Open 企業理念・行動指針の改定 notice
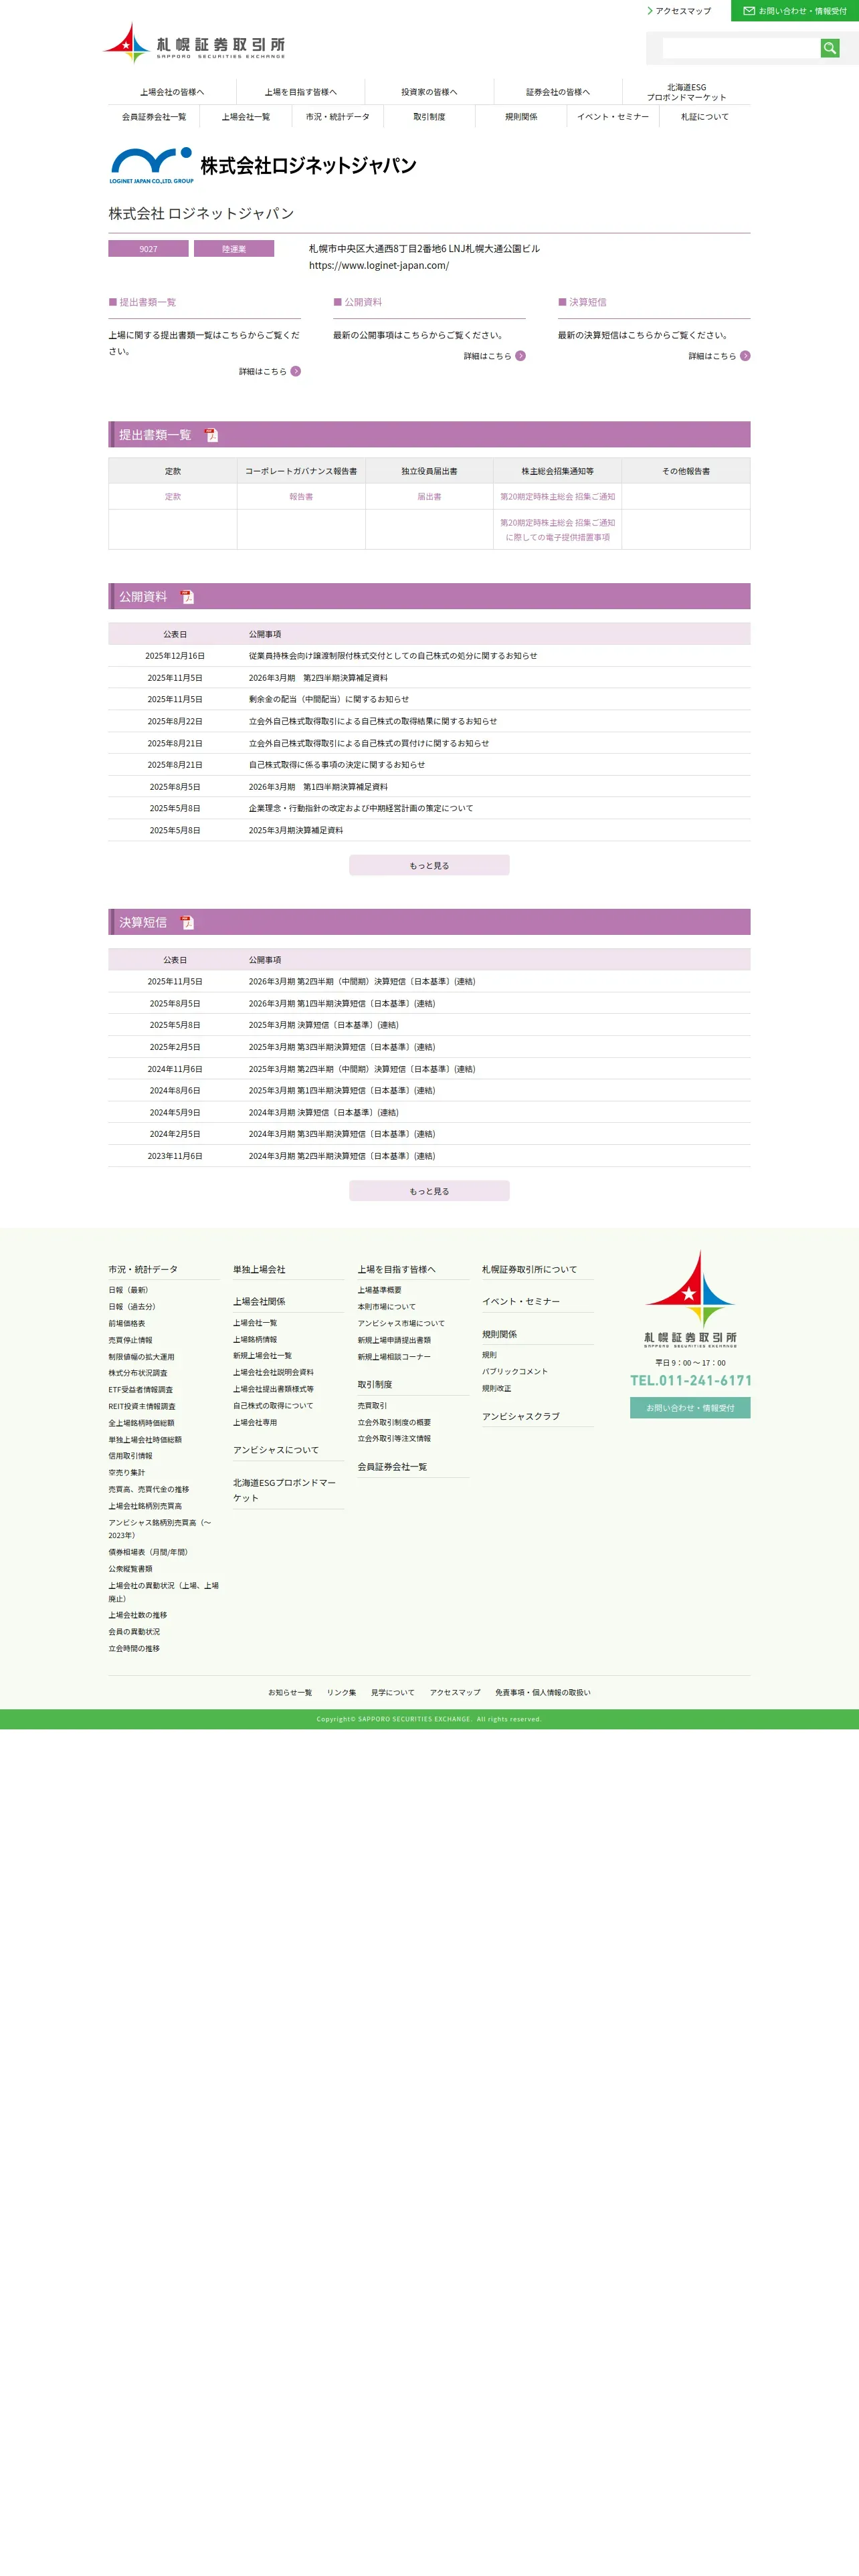This screenshot has width=859, height=2576. click(361, 809)
